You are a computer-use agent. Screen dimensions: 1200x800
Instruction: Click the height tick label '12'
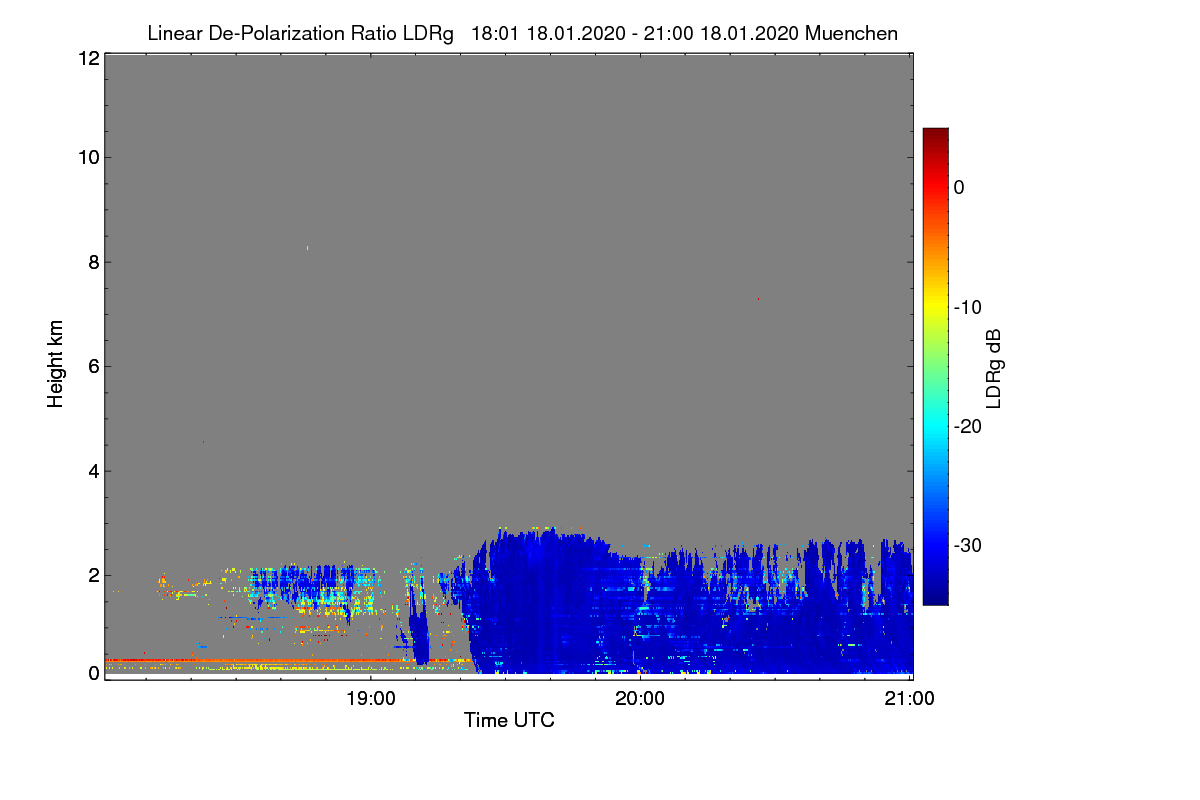tap(87, 58)
